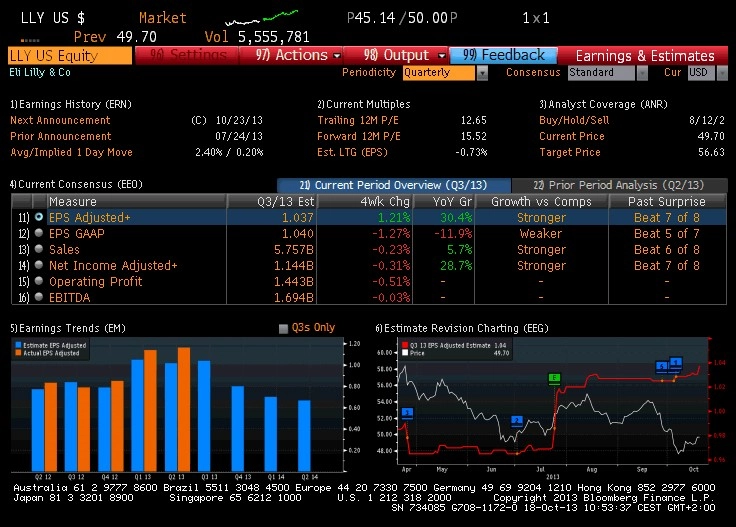Click the Standard consensus field
Image resolution: width=736 pixels, height=527 pixels.
tap(601, 73)
